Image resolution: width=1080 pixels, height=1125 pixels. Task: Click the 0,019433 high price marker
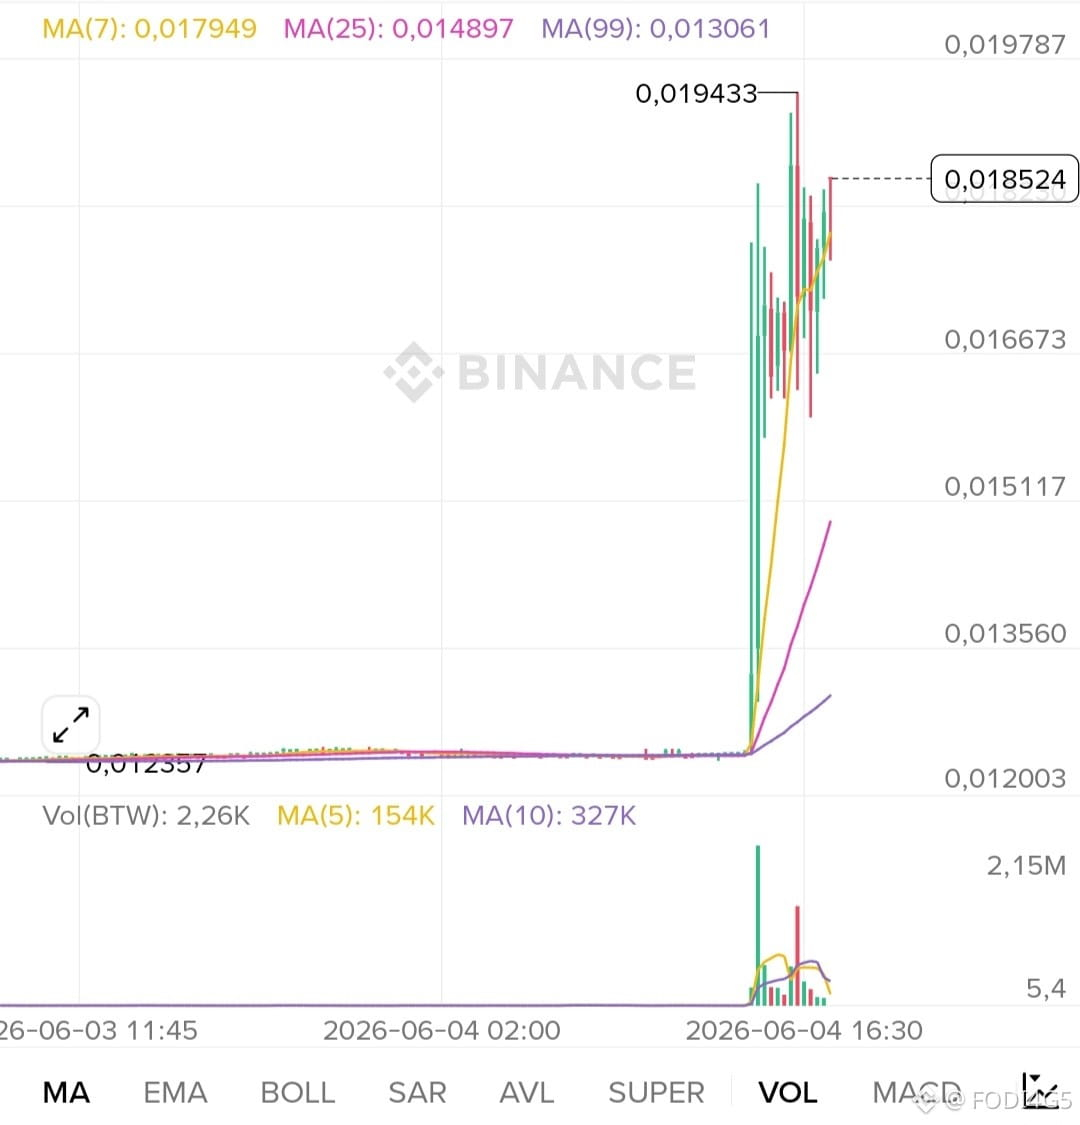coord(696,93)
